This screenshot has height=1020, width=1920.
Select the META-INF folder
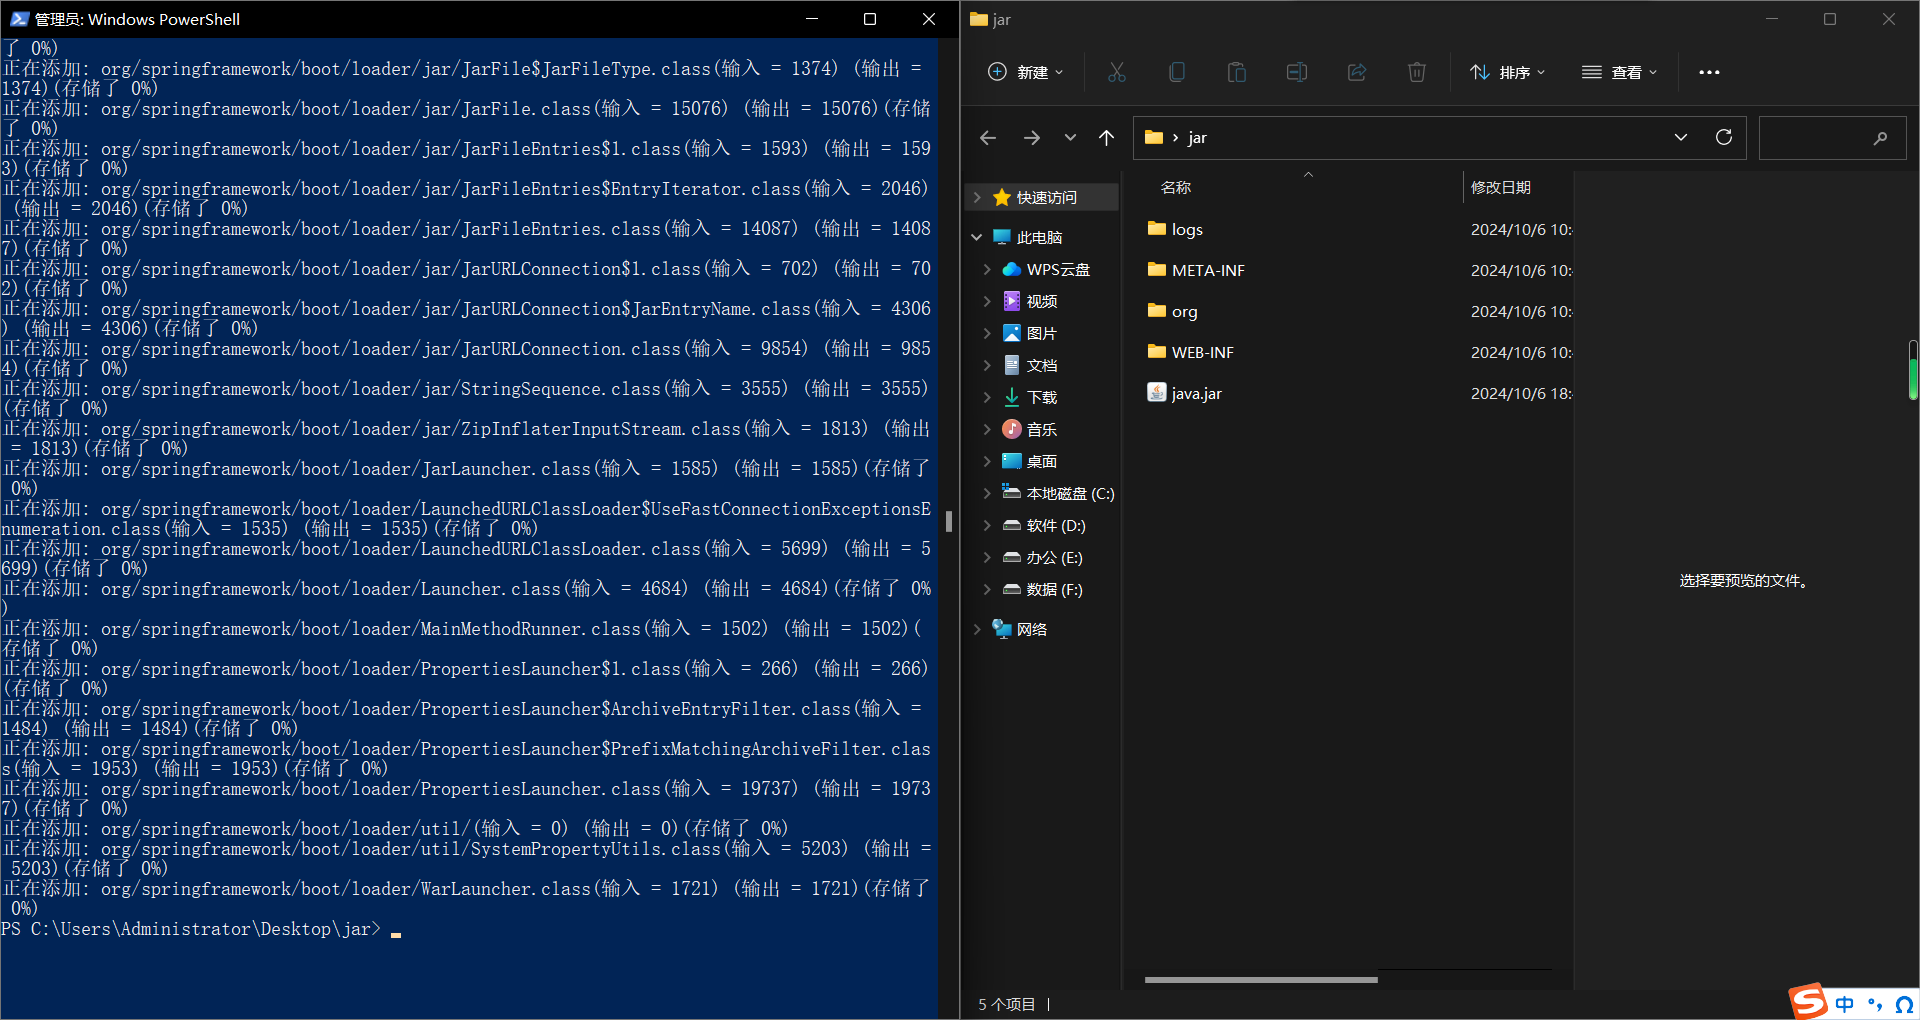[1207, 271]
